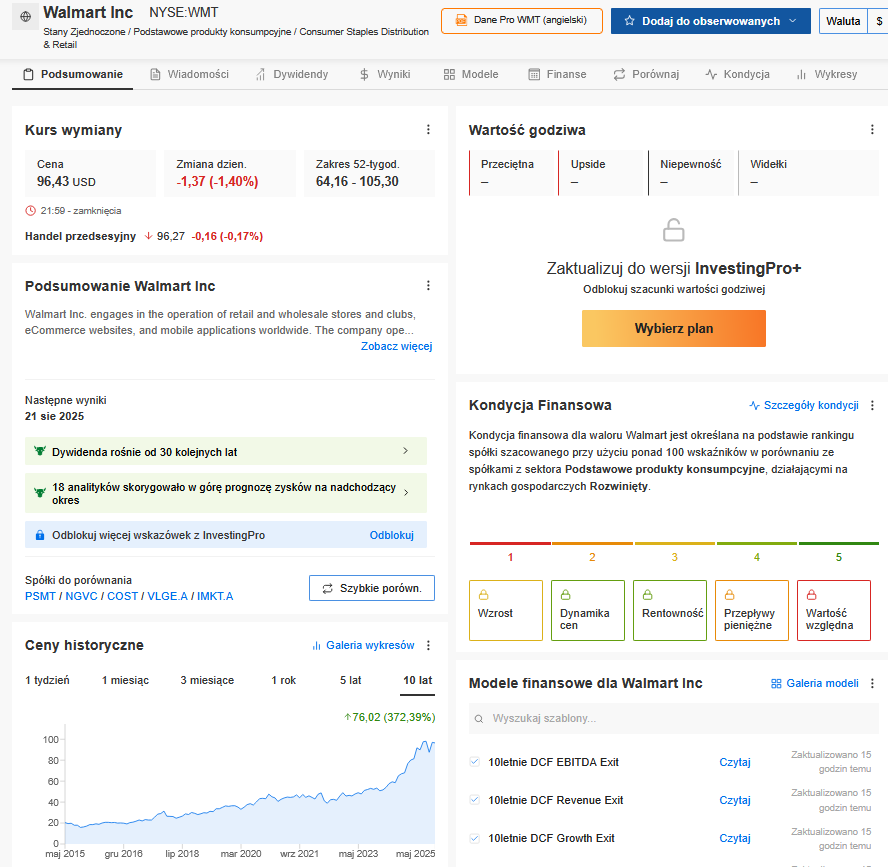Open the Dywidendy tab
Viewport: 888px width, 867px height.
click(292, 74)
